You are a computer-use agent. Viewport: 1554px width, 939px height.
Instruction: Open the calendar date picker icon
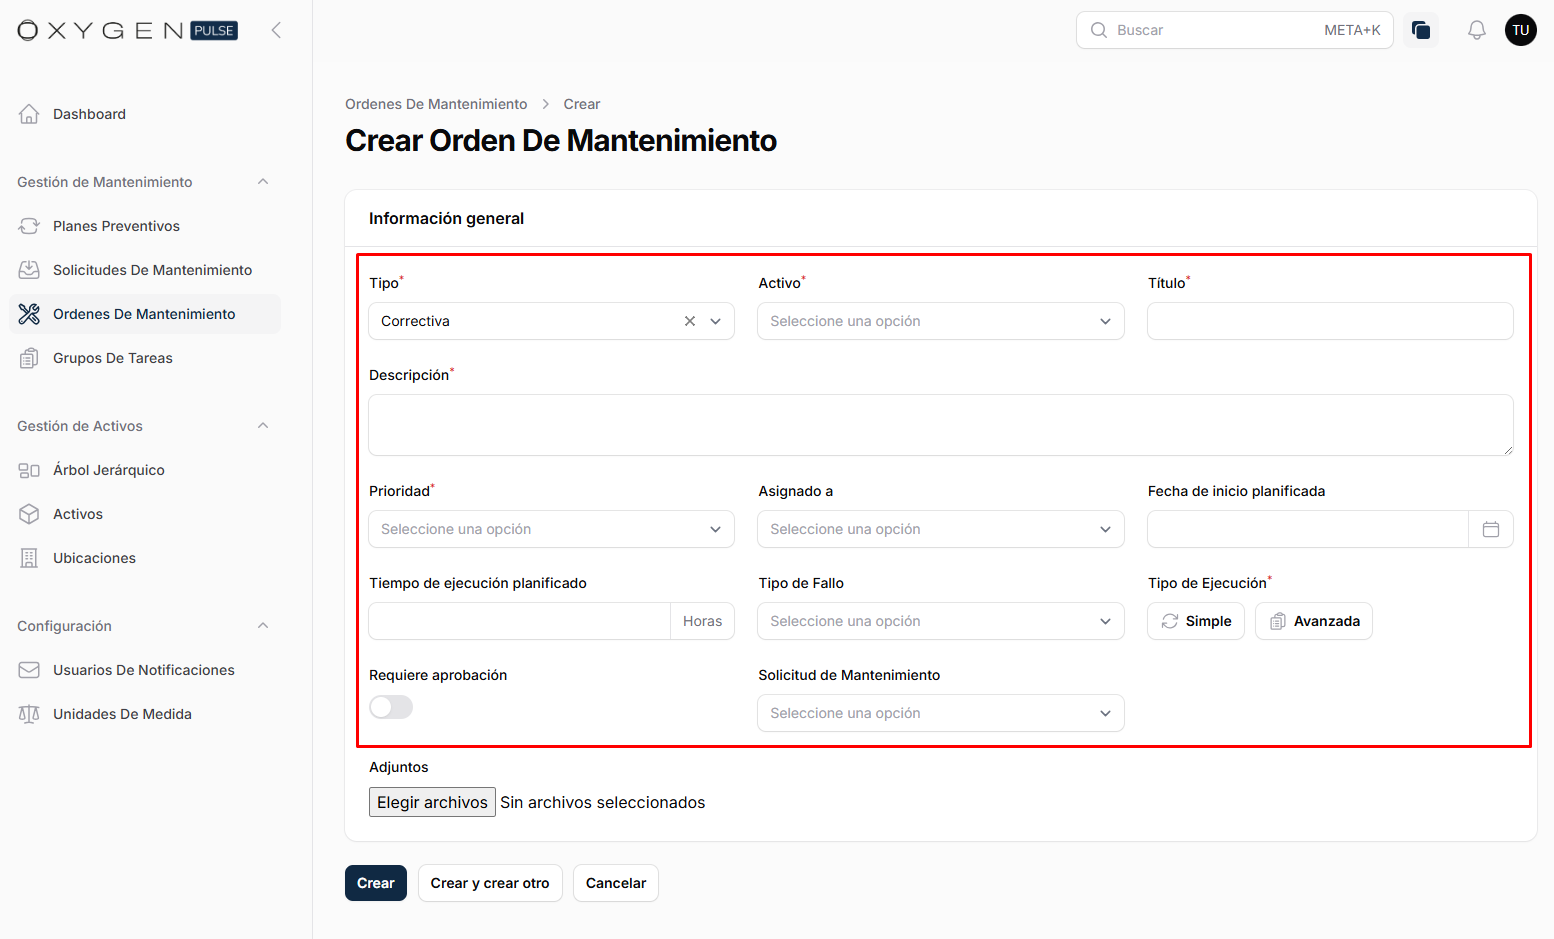[1490, 529]
